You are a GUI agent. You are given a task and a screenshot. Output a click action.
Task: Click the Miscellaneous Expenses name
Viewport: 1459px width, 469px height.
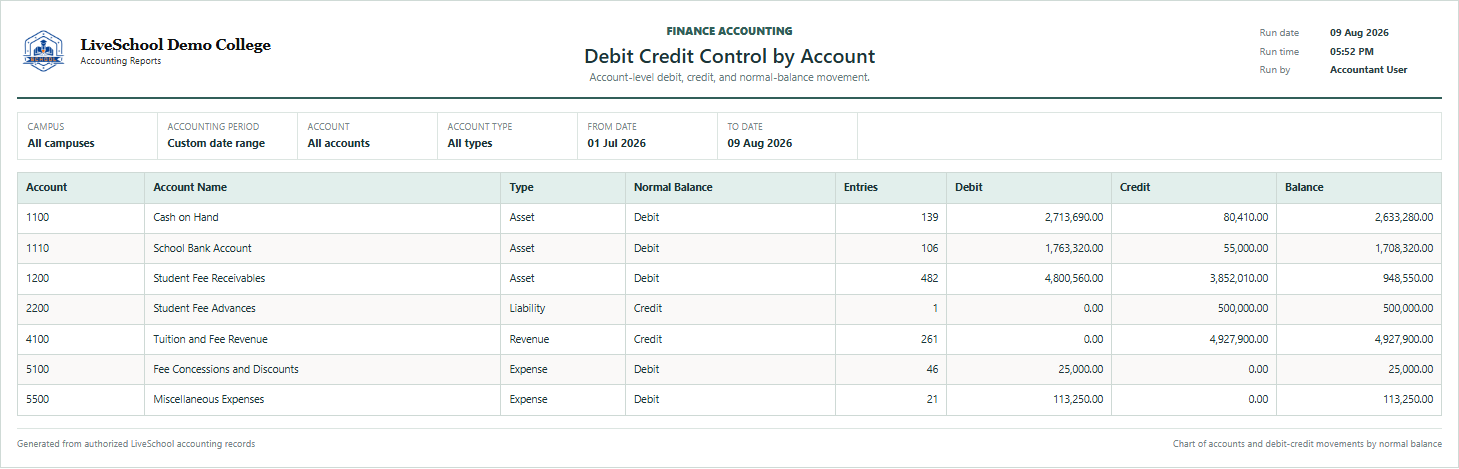(210, 399)
